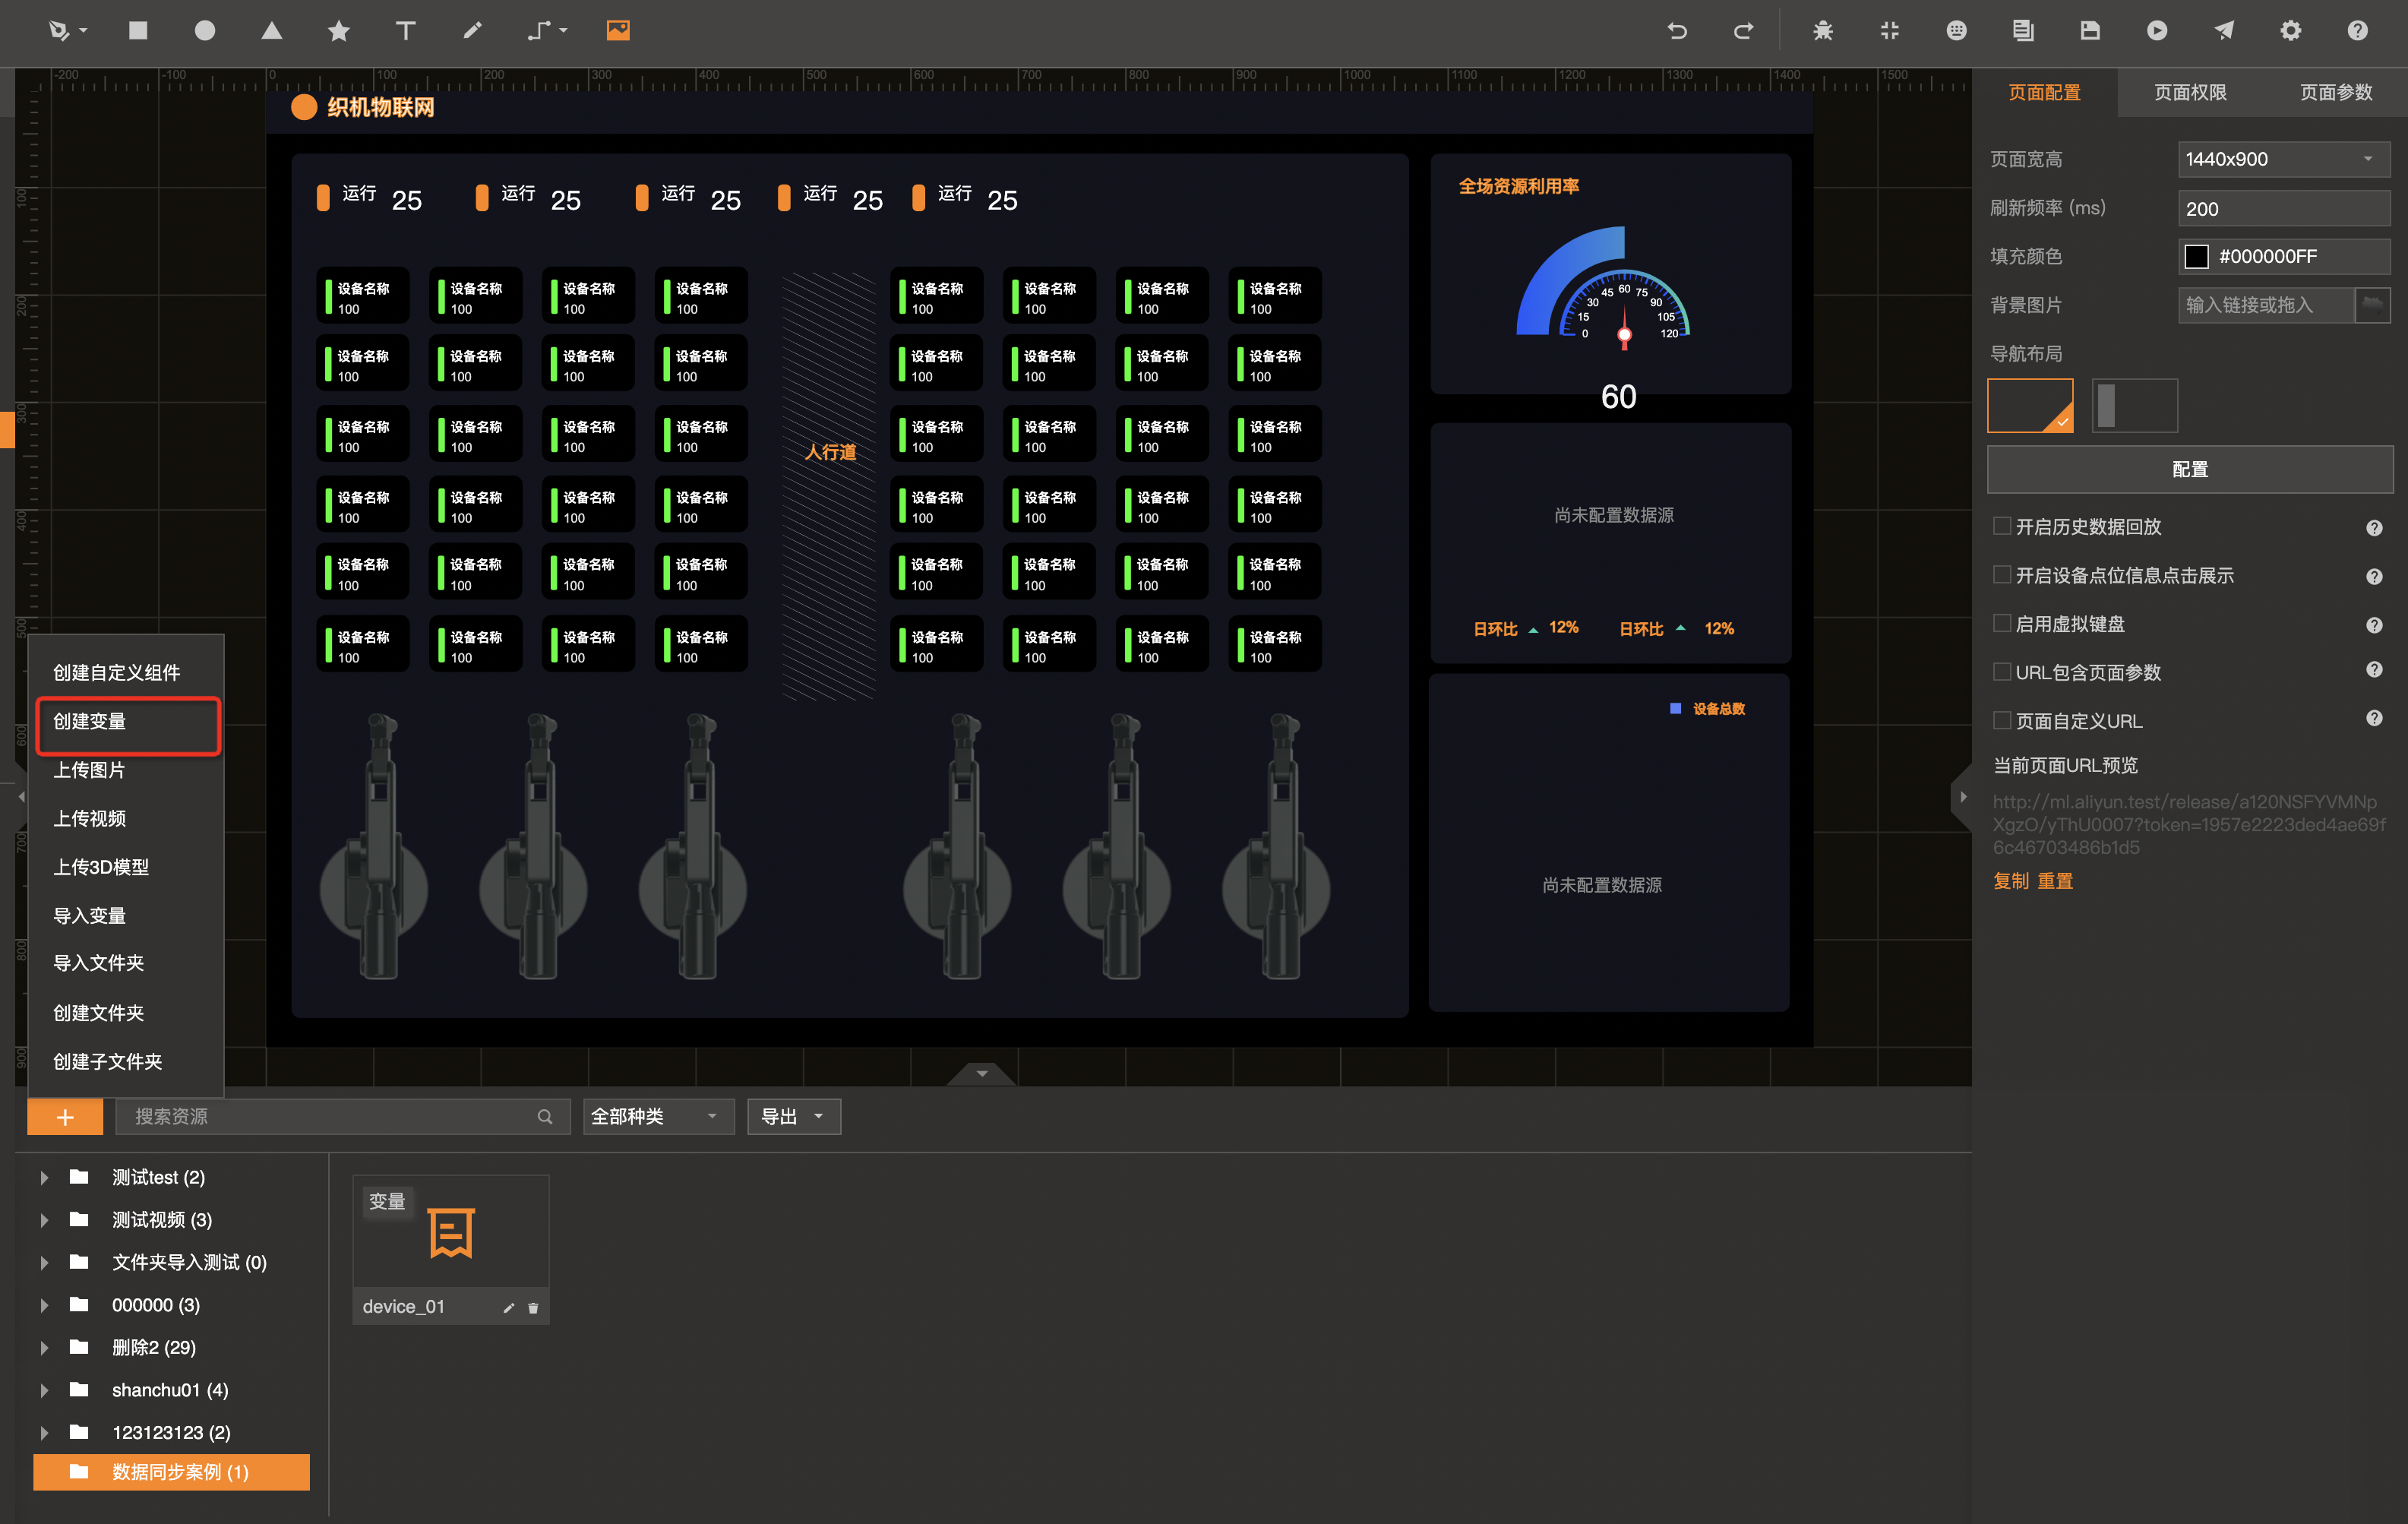
Task: Delete the device_01 variable with trash icon
Action: (533, 1308)
